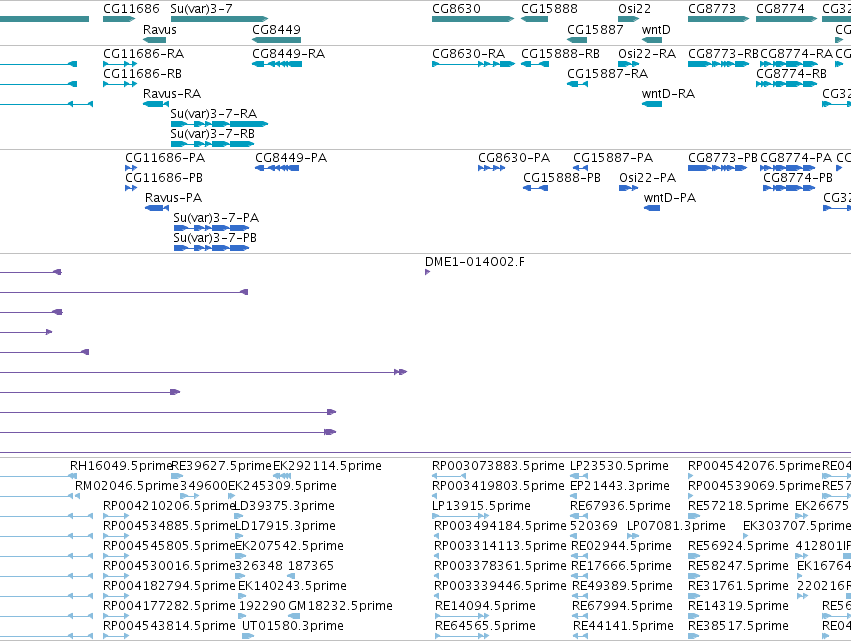
Task: Click EST LP13915.5prime
Action: [x=481, y=506]
